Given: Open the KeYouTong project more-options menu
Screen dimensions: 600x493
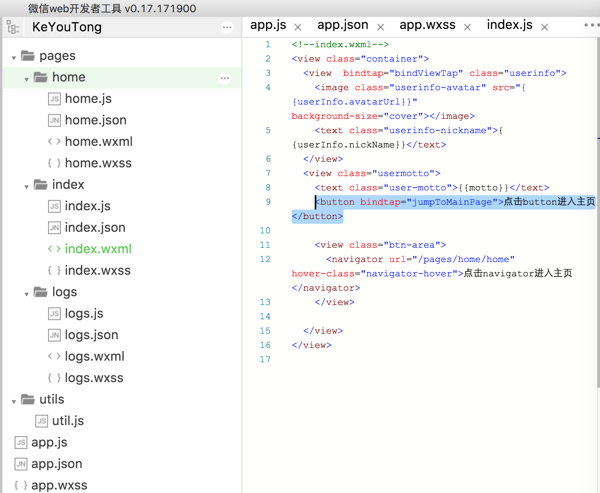Looking at the screenshot, I should [x=227, y=27].
